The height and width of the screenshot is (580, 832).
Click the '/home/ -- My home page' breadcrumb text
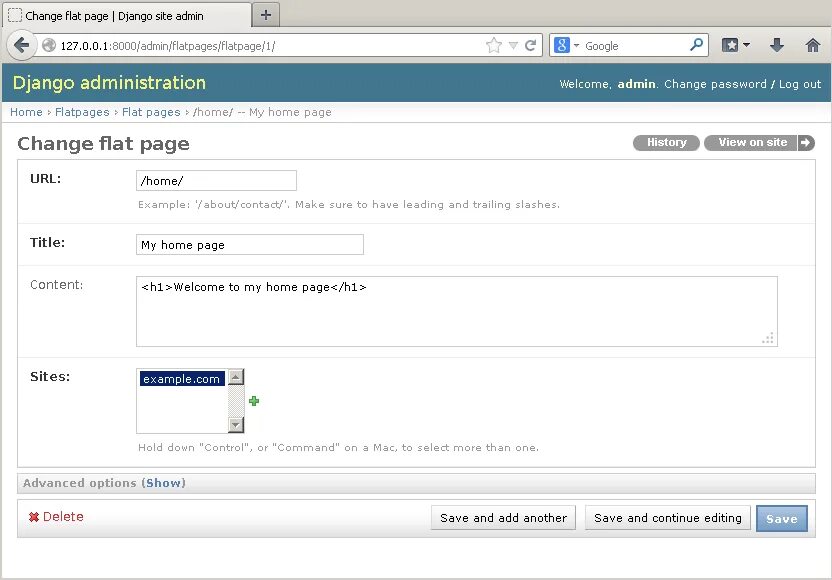(x=262, y=112)
